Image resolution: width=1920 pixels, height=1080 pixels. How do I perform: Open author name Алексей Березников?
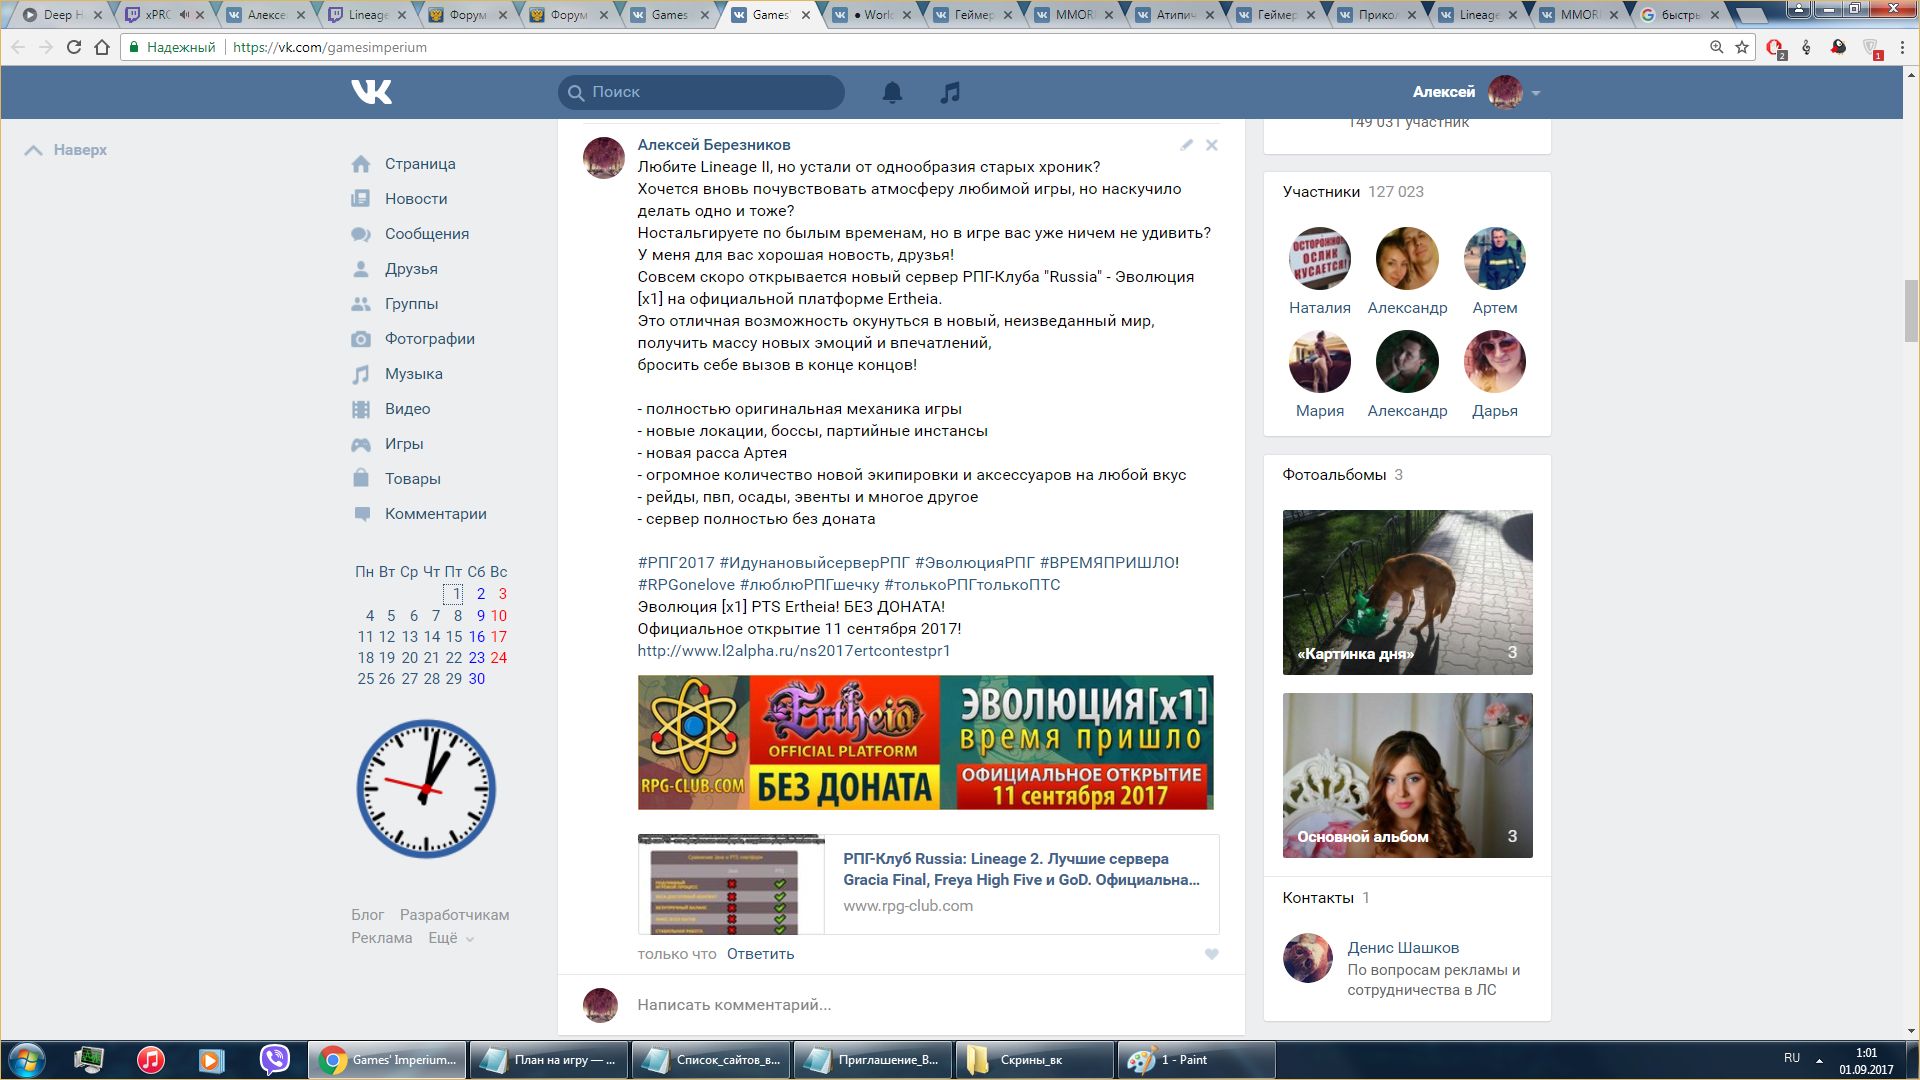[714, 145]
